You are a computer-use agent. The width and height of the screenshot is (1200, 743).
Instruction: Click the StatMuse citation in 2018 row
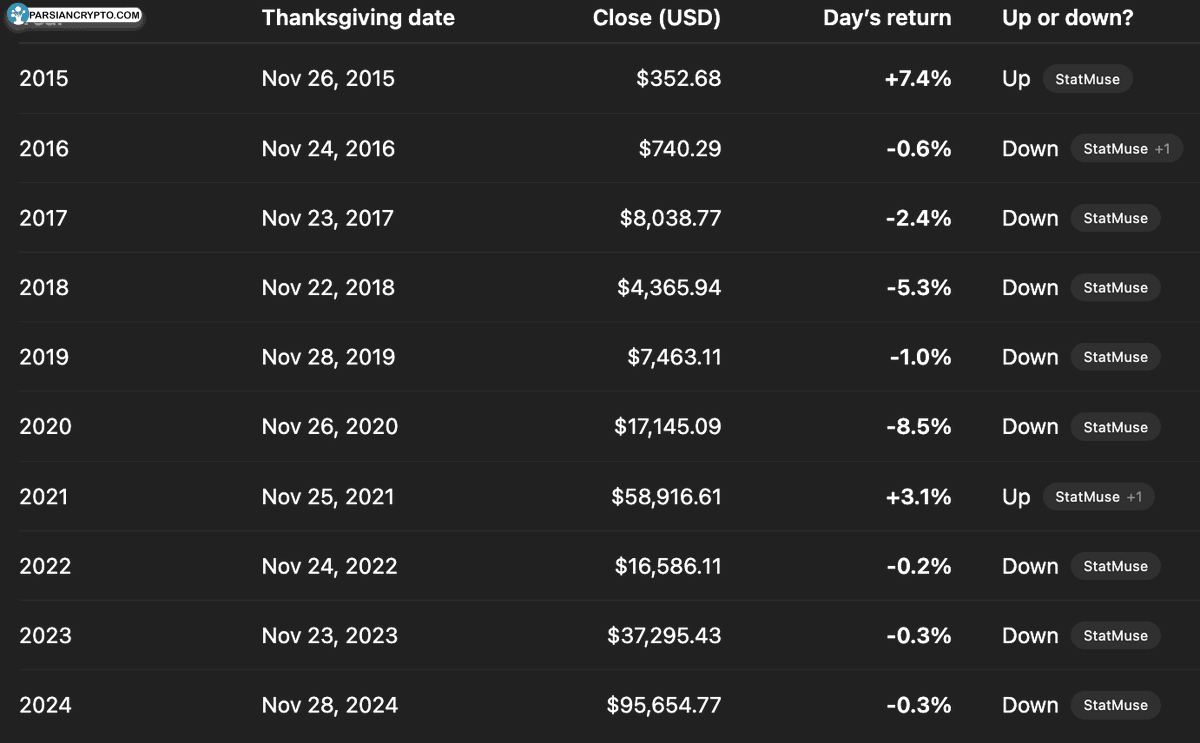[x=1115, y=288]
